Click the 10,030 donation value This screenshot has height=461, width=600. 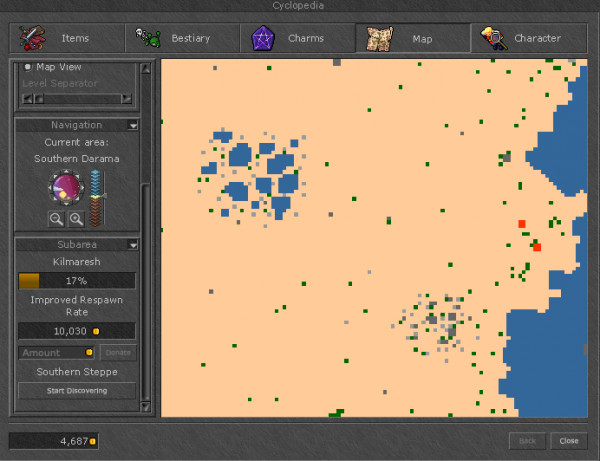(70, 331)
